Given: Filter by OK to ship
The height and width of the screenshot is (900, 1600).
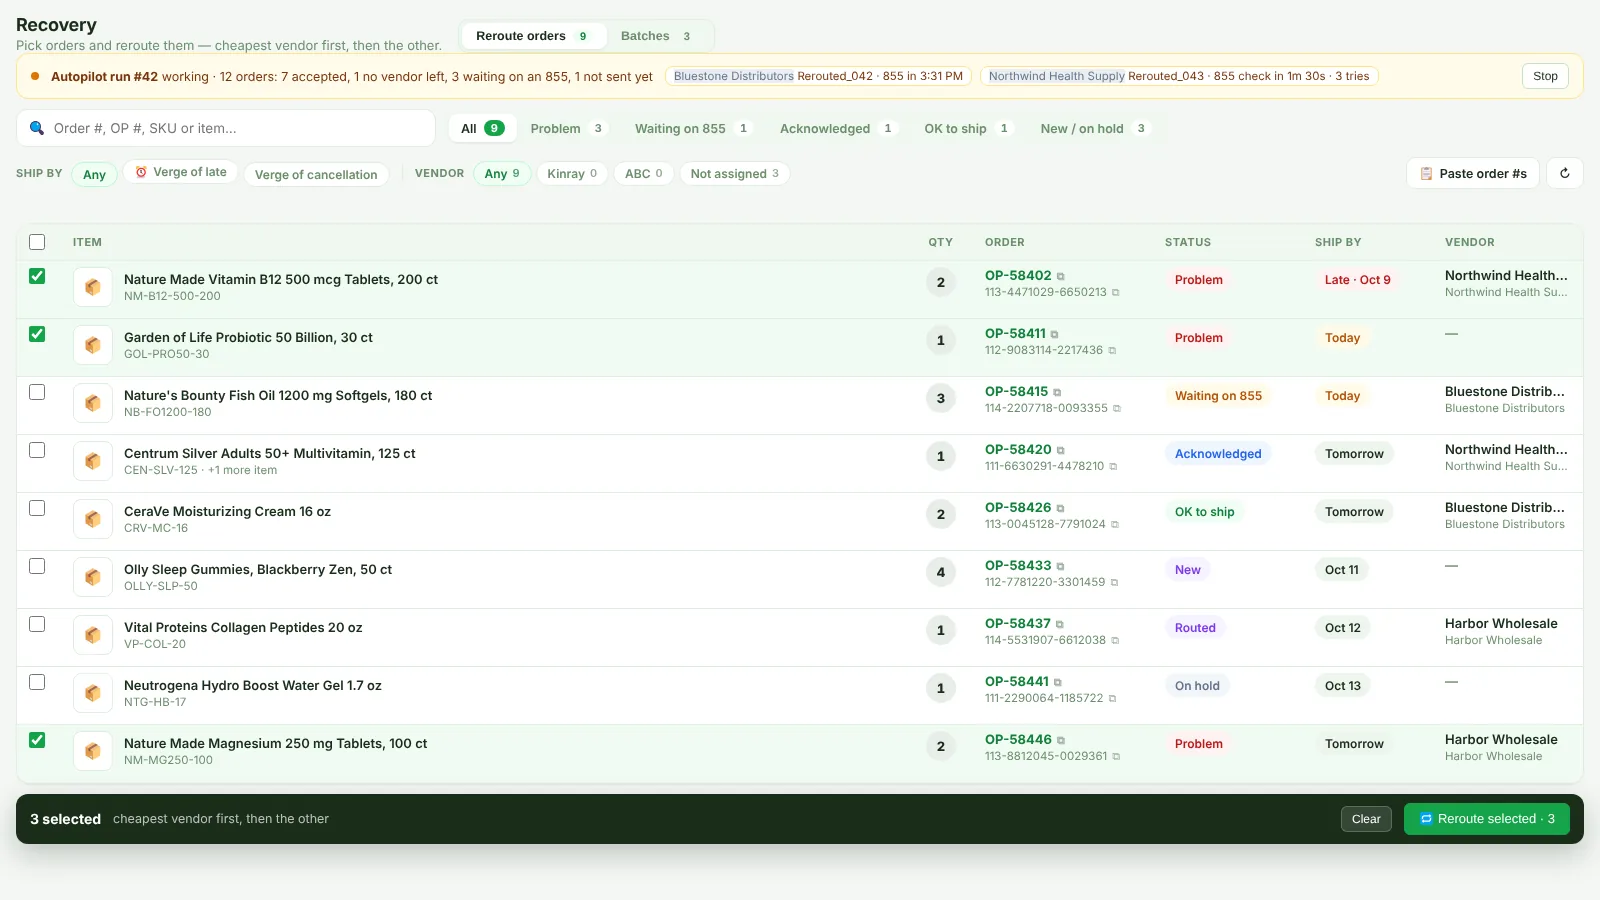Looking at the screenshot, I should coord(967,128).
